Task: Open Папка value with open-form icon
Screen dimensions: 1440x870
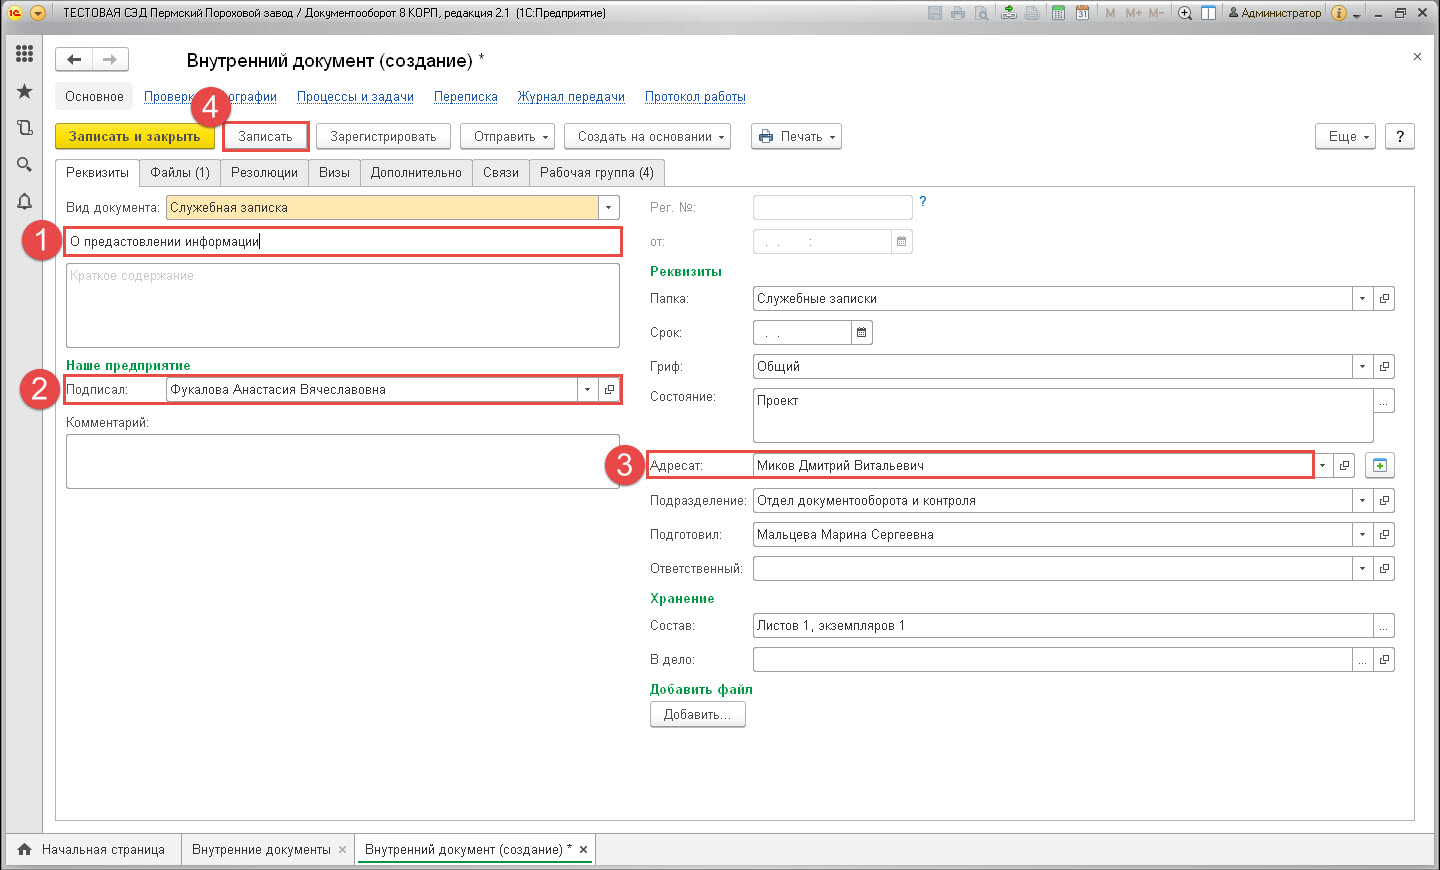Action: tap(1384, 298)
